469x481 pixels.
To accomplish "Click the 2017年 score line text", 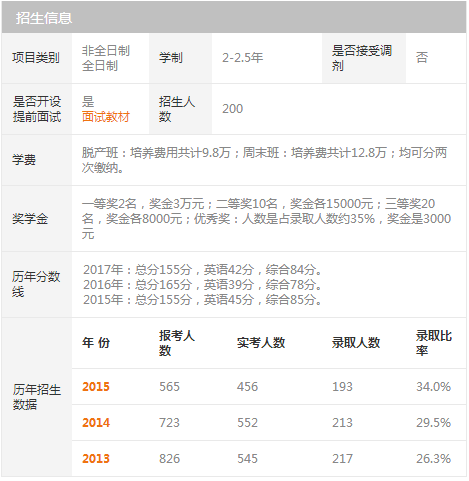I will tap(203, 269).
